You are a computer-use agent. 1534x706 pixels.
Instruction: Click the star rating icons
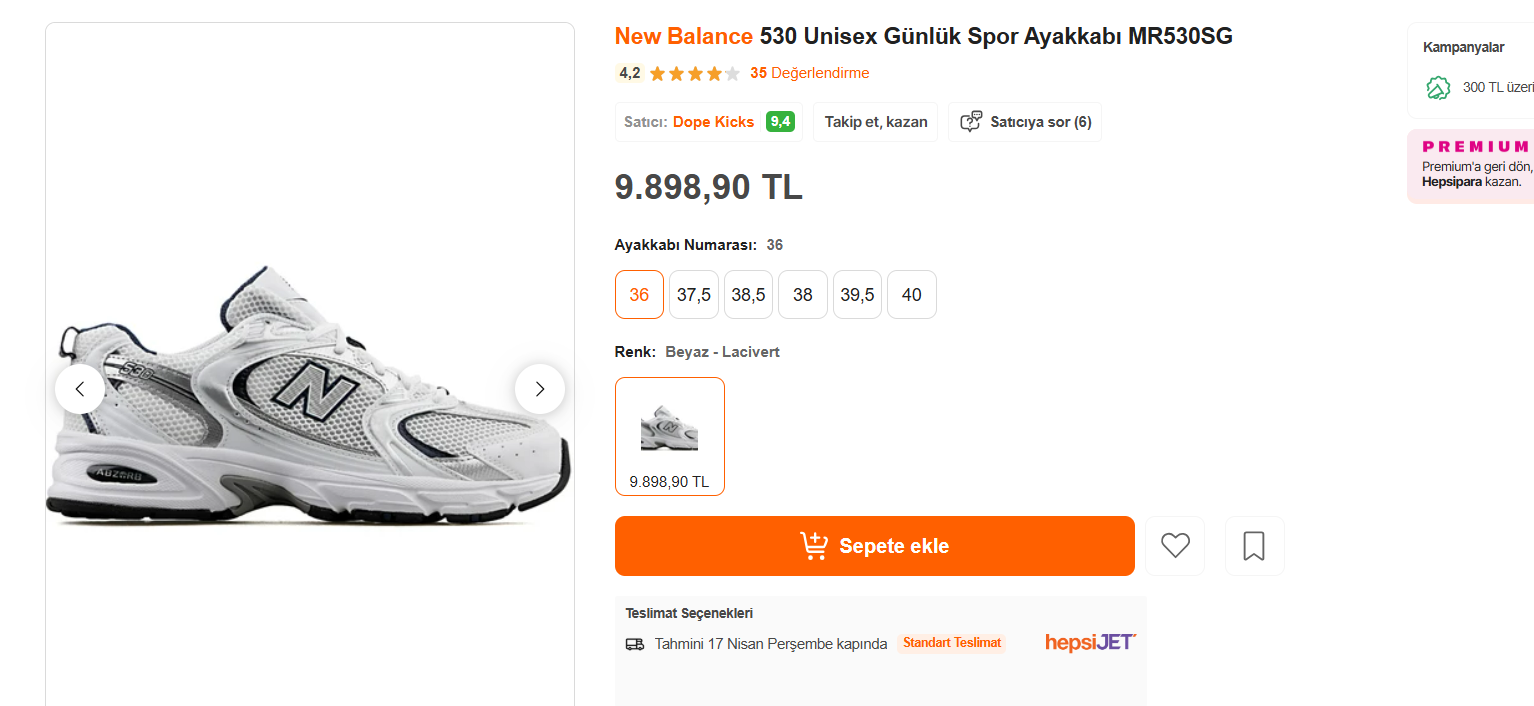pos(694,73)
